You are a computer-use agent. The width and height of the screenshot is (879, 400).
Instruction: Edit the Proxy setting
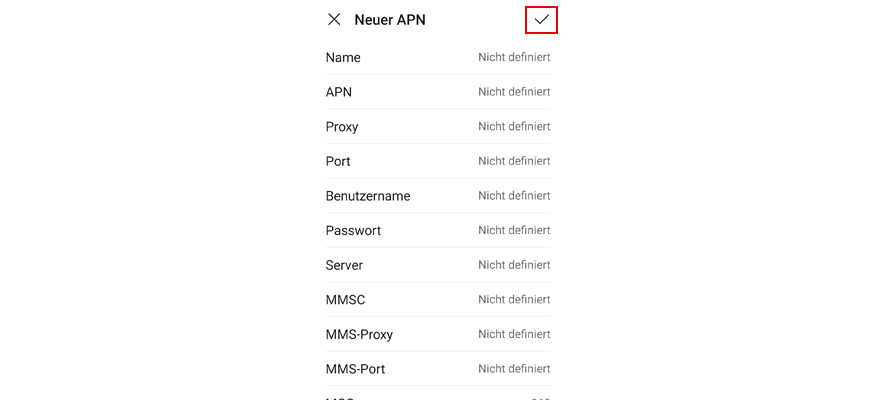point(342,127)
